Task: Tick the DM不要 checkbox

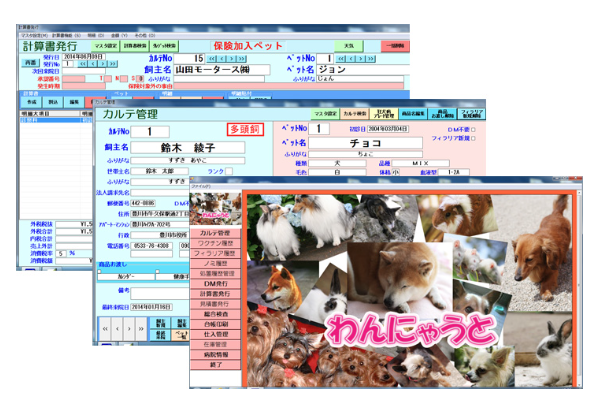Action: click(x=473, y=130)
